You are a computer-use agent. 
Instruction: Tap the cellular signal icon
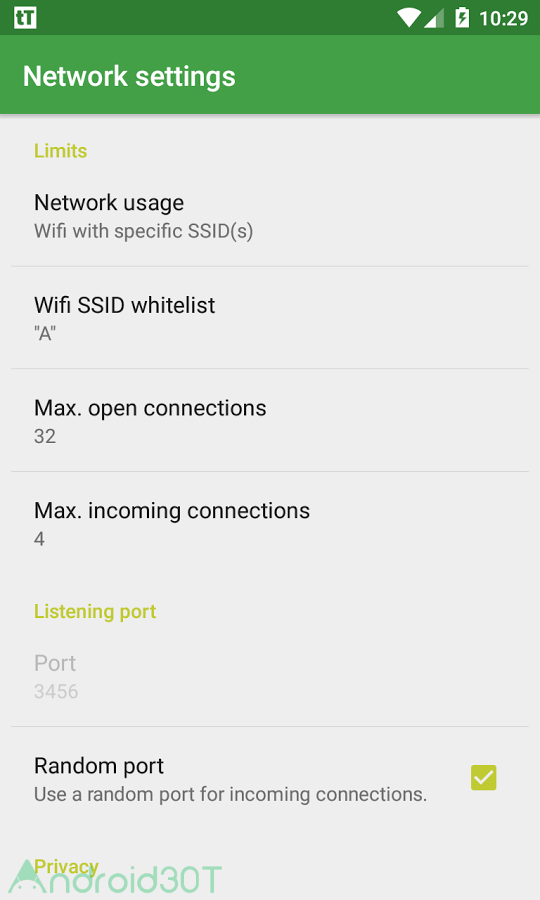point(434,18)
